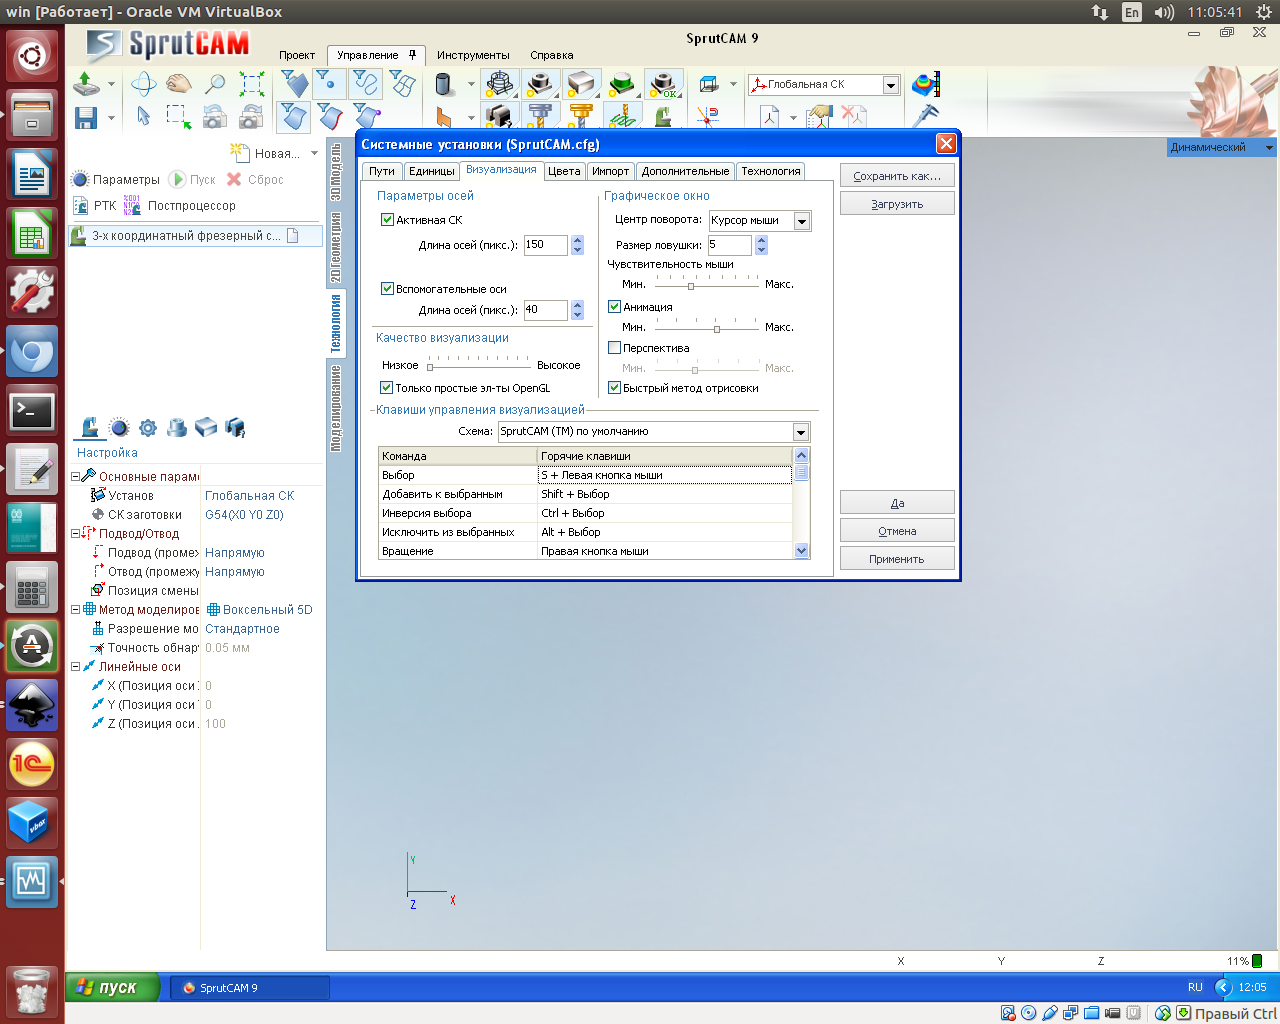The image size is (1280, 1024).
Task: Switch to the Технология tab
Action: 771,171
